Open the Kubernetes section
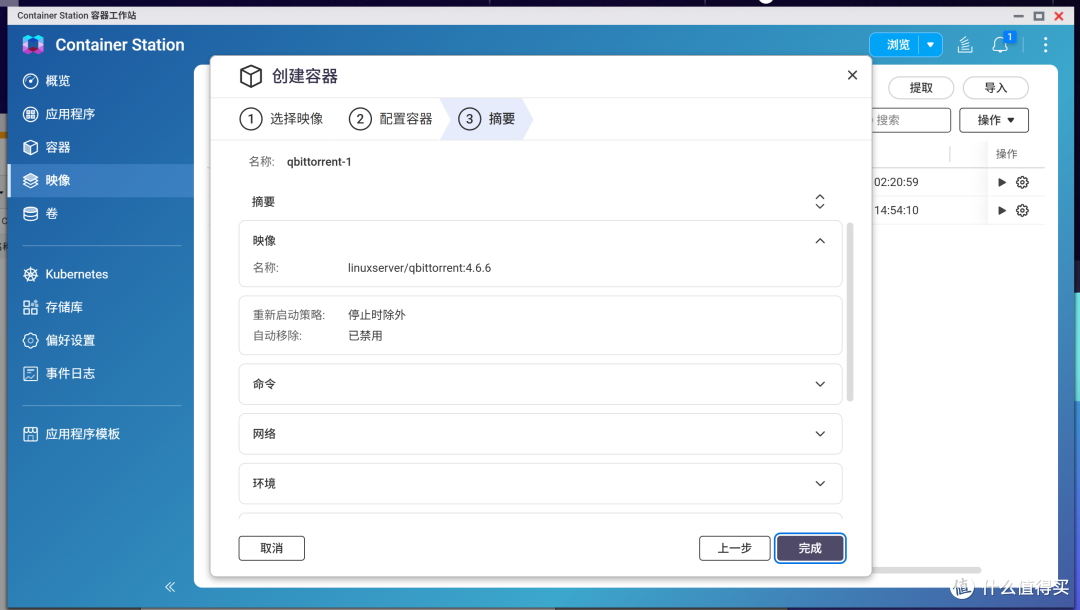1080x610 pixels. click(x=101, y=274)
